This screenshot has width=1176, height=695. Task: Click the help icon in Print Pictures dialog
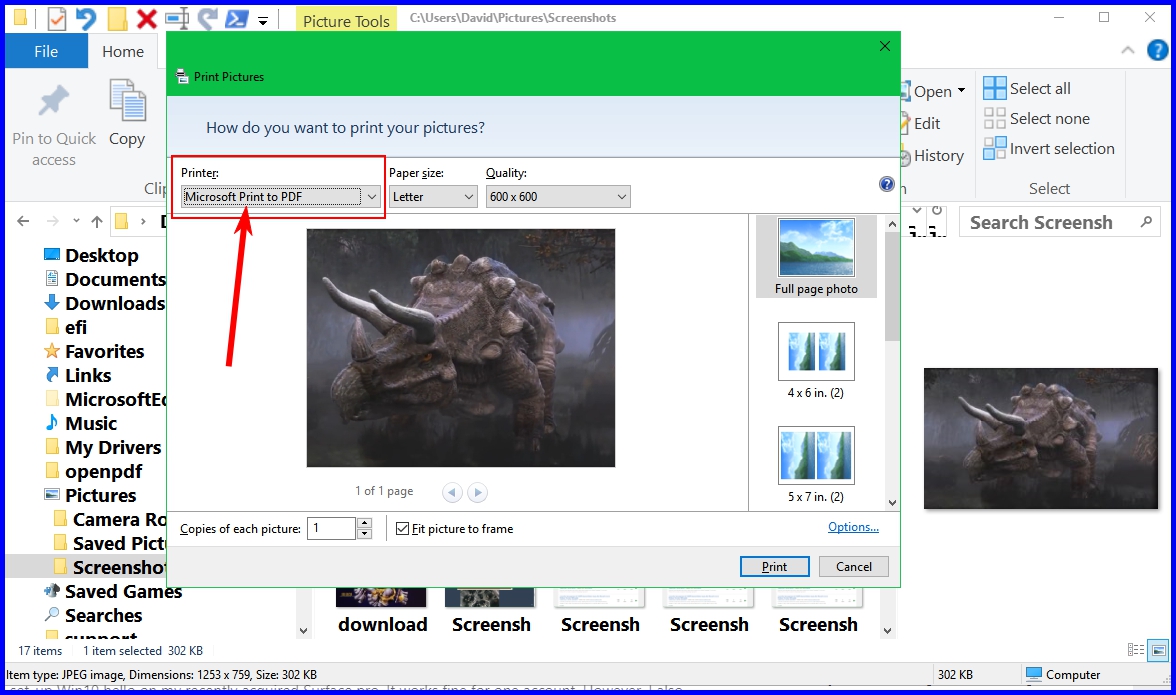click(886, 184)
